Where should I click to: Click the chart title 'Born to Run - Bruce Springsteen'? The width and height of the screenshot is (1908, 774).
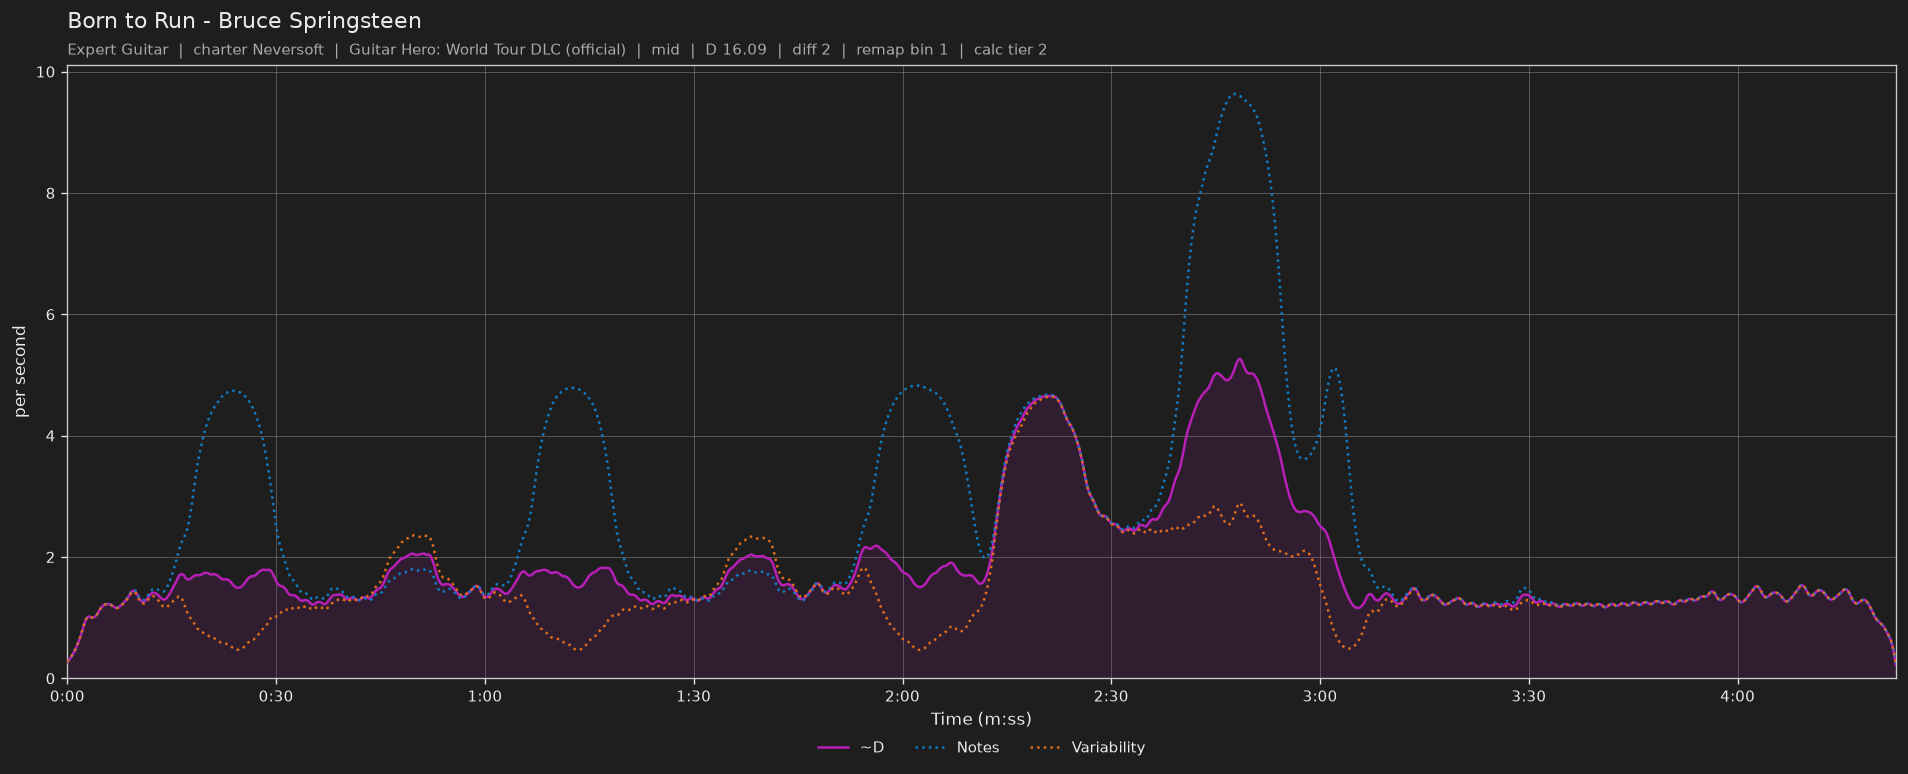tap(244, 21)
